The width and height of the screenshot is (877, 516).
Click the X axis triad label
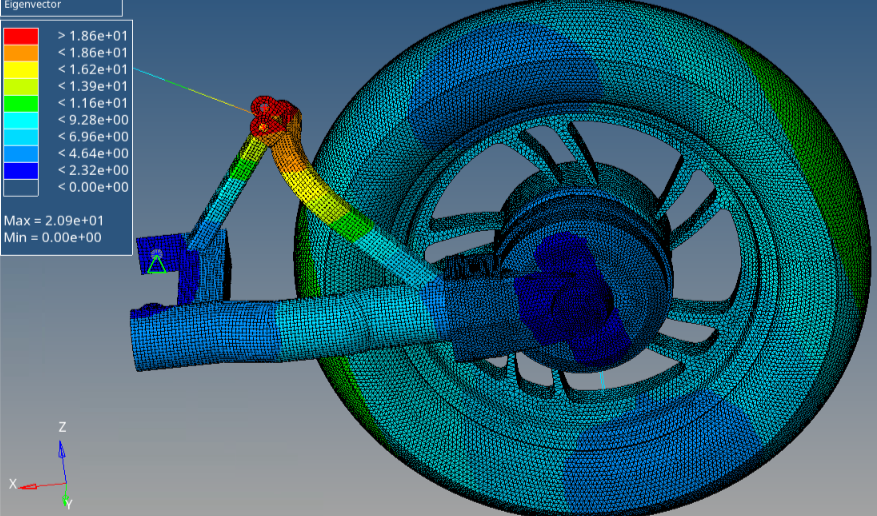(x=13, y=484)
